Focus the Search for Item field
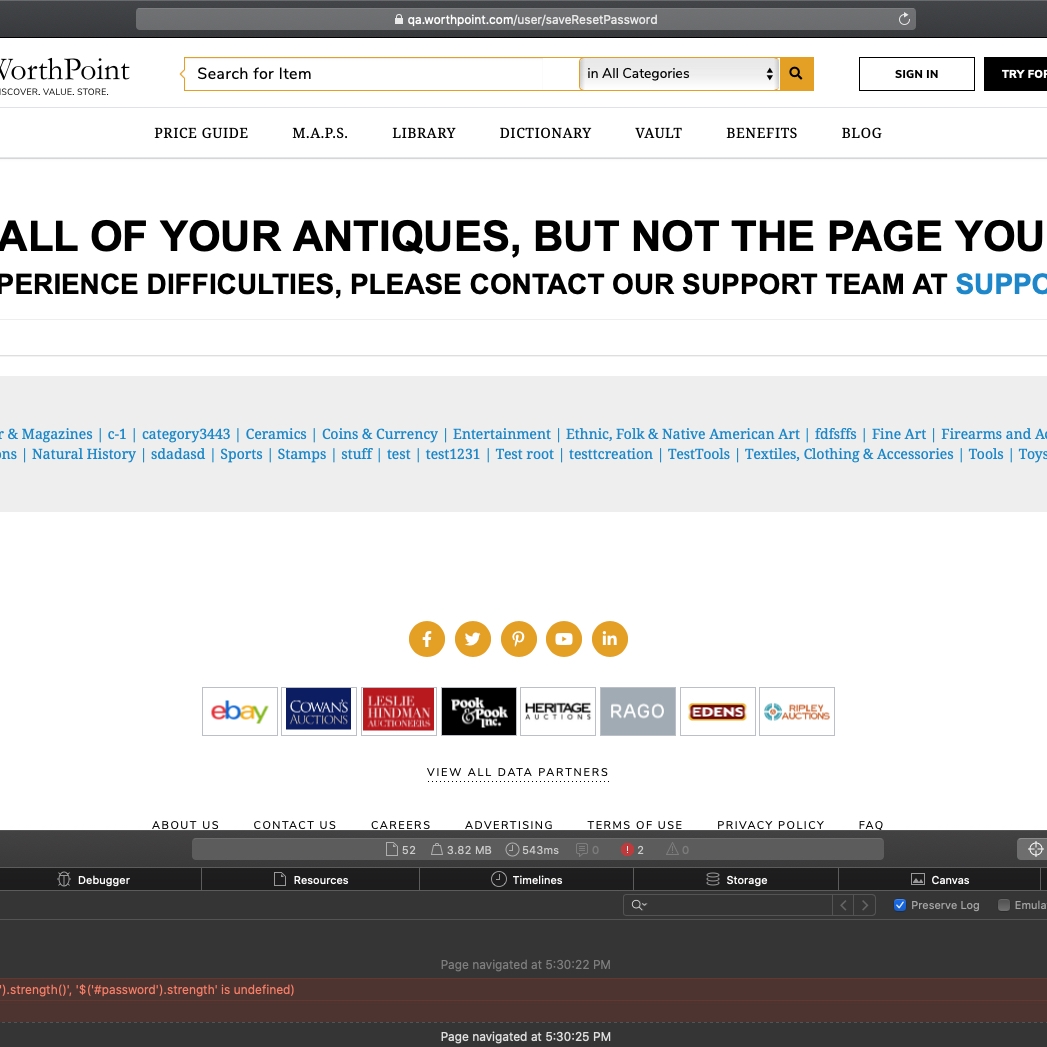This screenshot has width=1047, height=1047. 381,73
